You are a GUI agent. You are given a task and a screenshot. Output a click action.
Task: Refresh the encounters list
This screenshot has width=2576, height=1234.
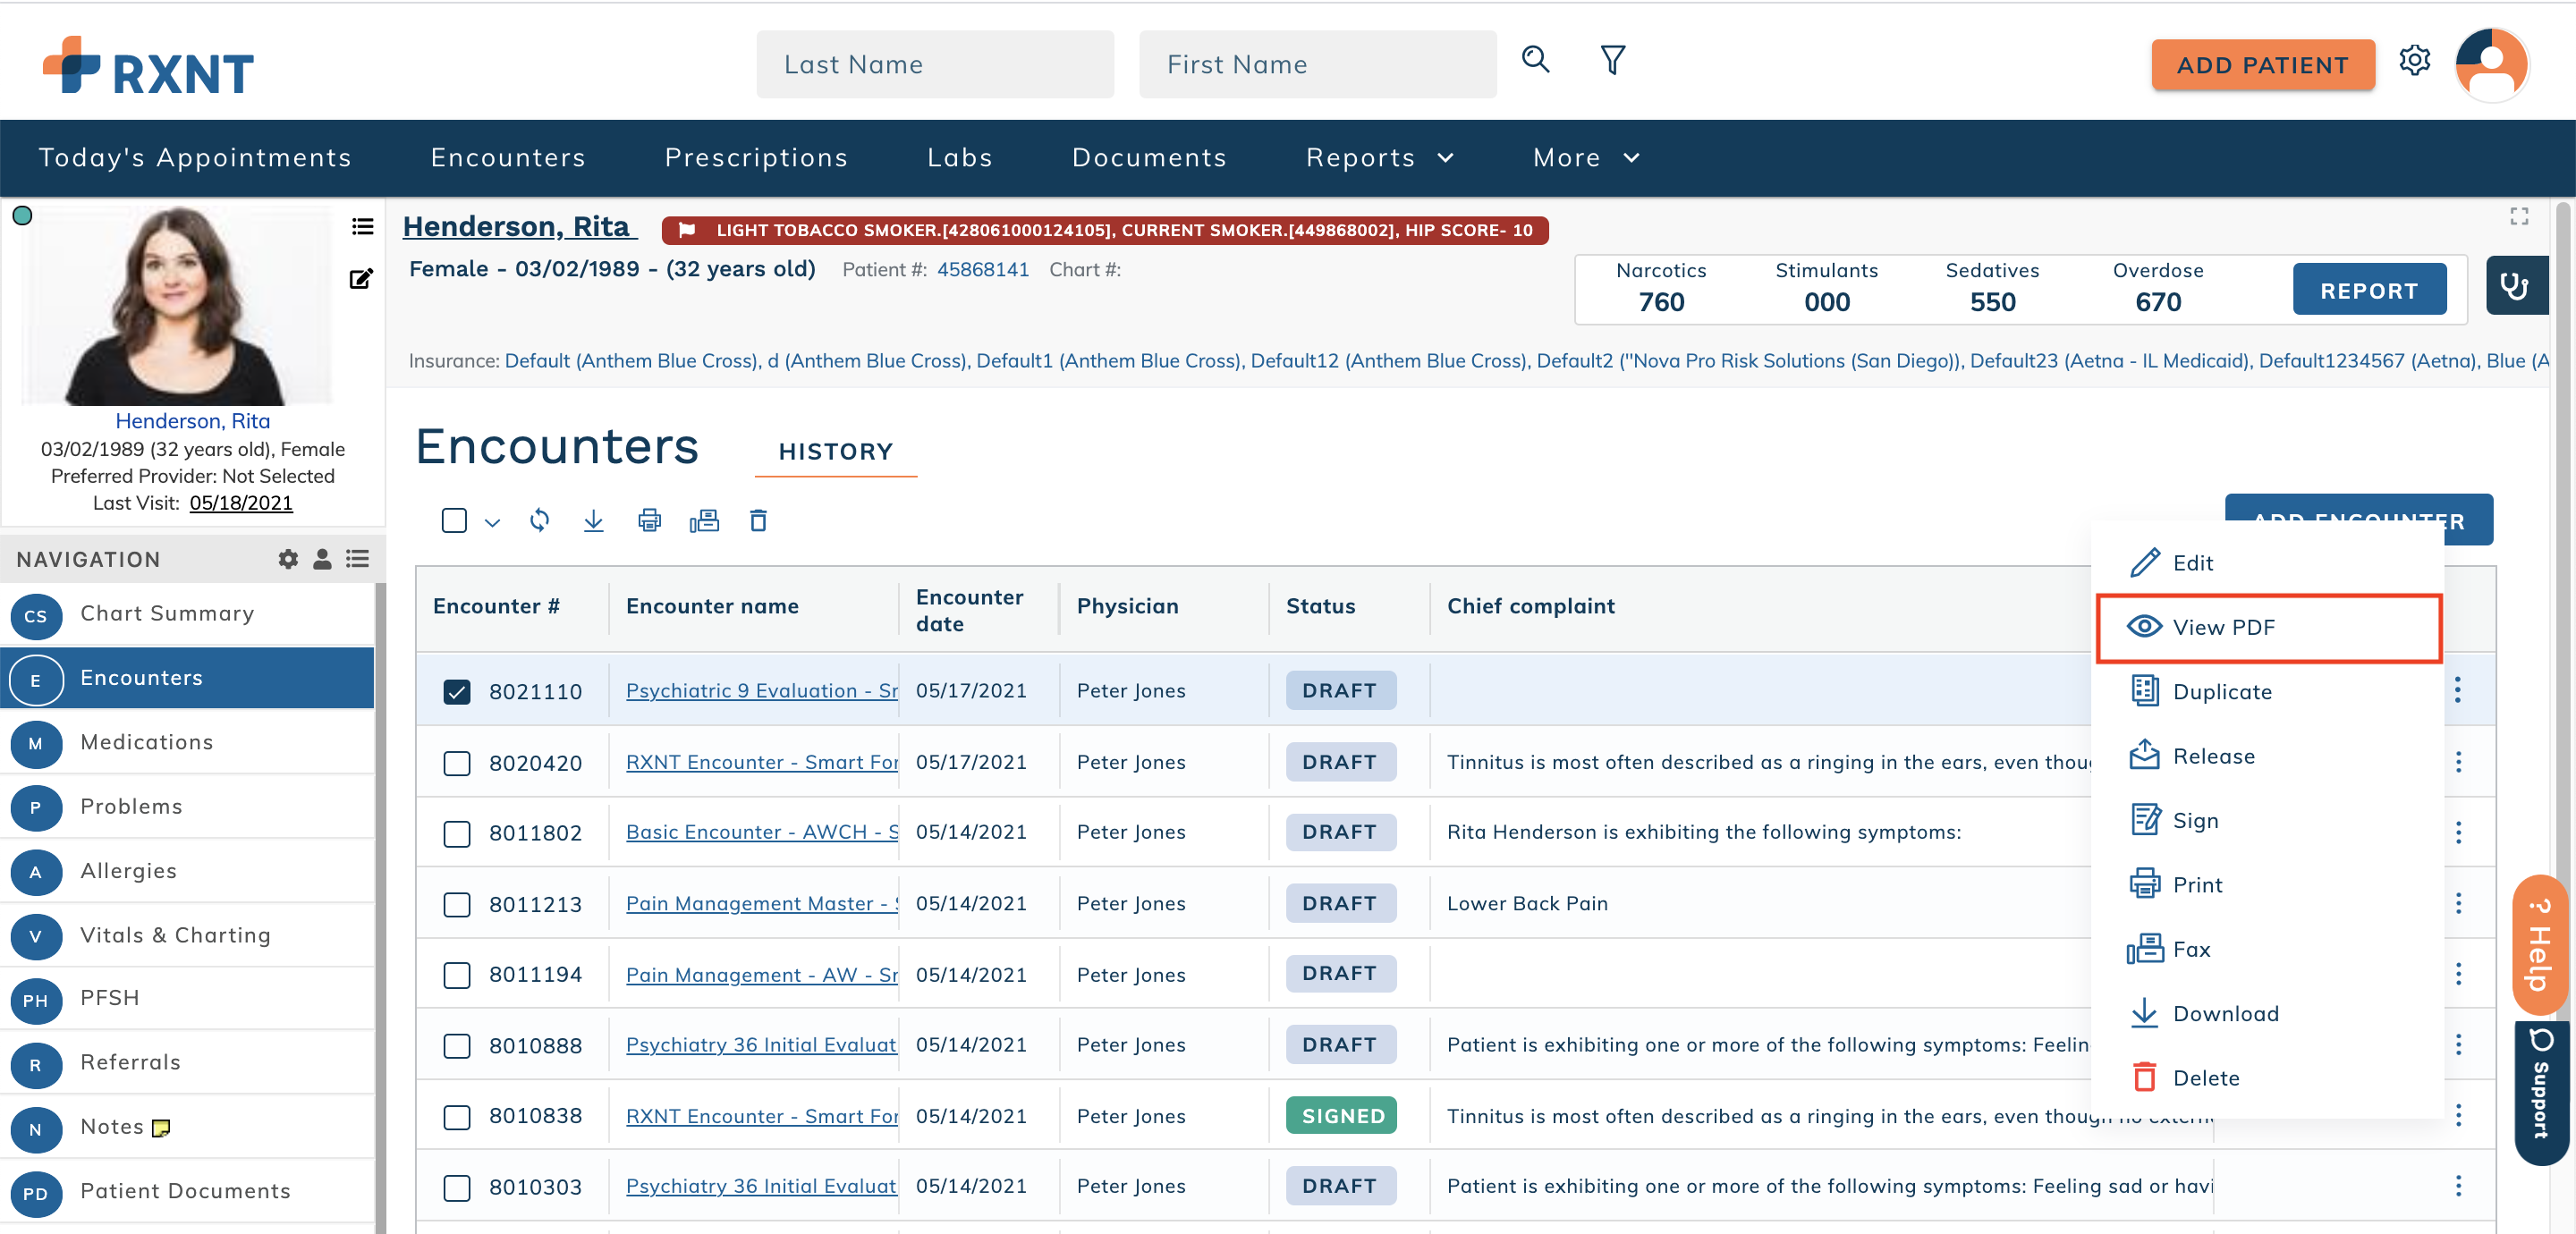pos(539,520)
